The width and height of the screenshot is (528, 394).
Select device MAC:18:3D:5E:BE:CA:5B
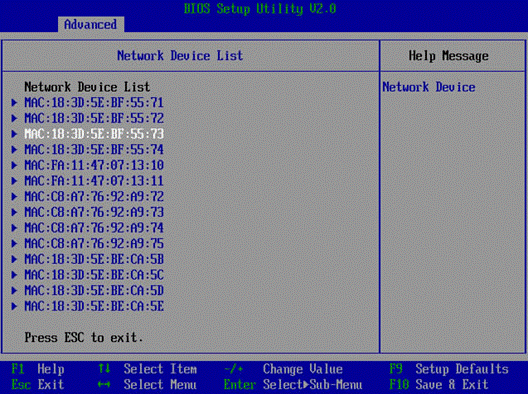(x=94, y=259)
